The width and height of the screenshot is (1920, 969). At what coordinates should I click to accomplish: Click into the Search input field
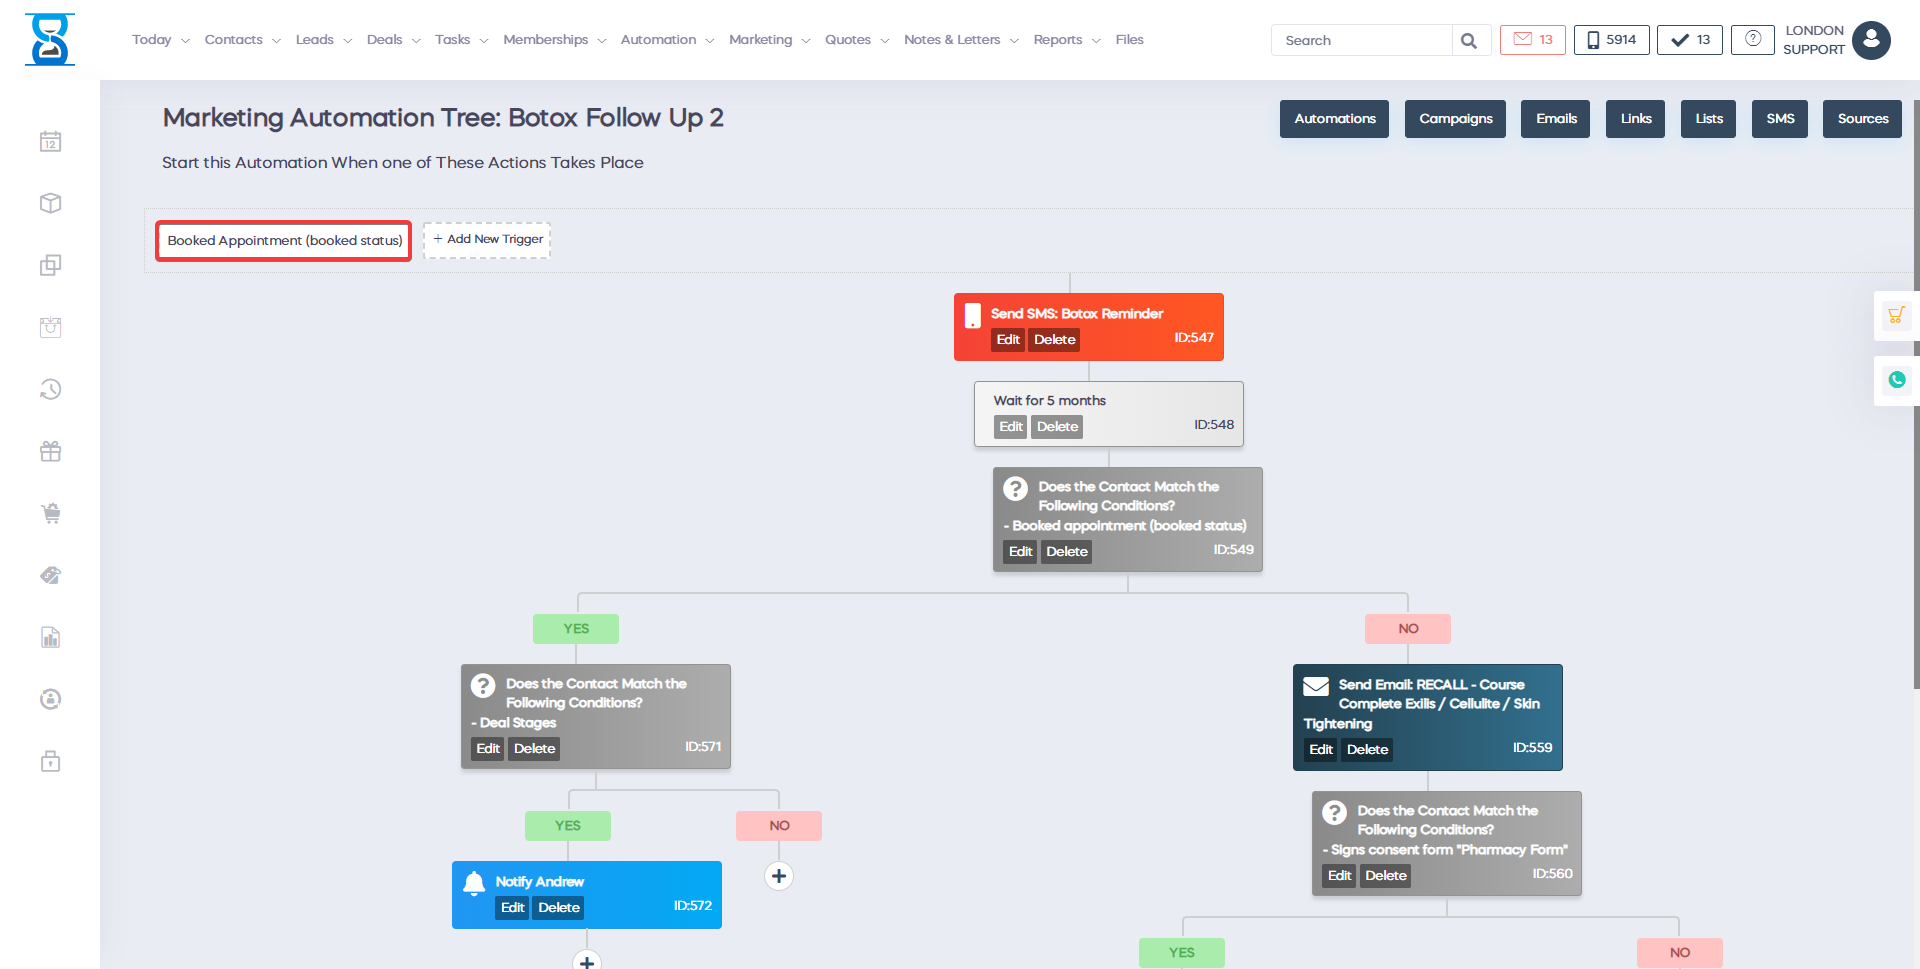point(1361,41)
